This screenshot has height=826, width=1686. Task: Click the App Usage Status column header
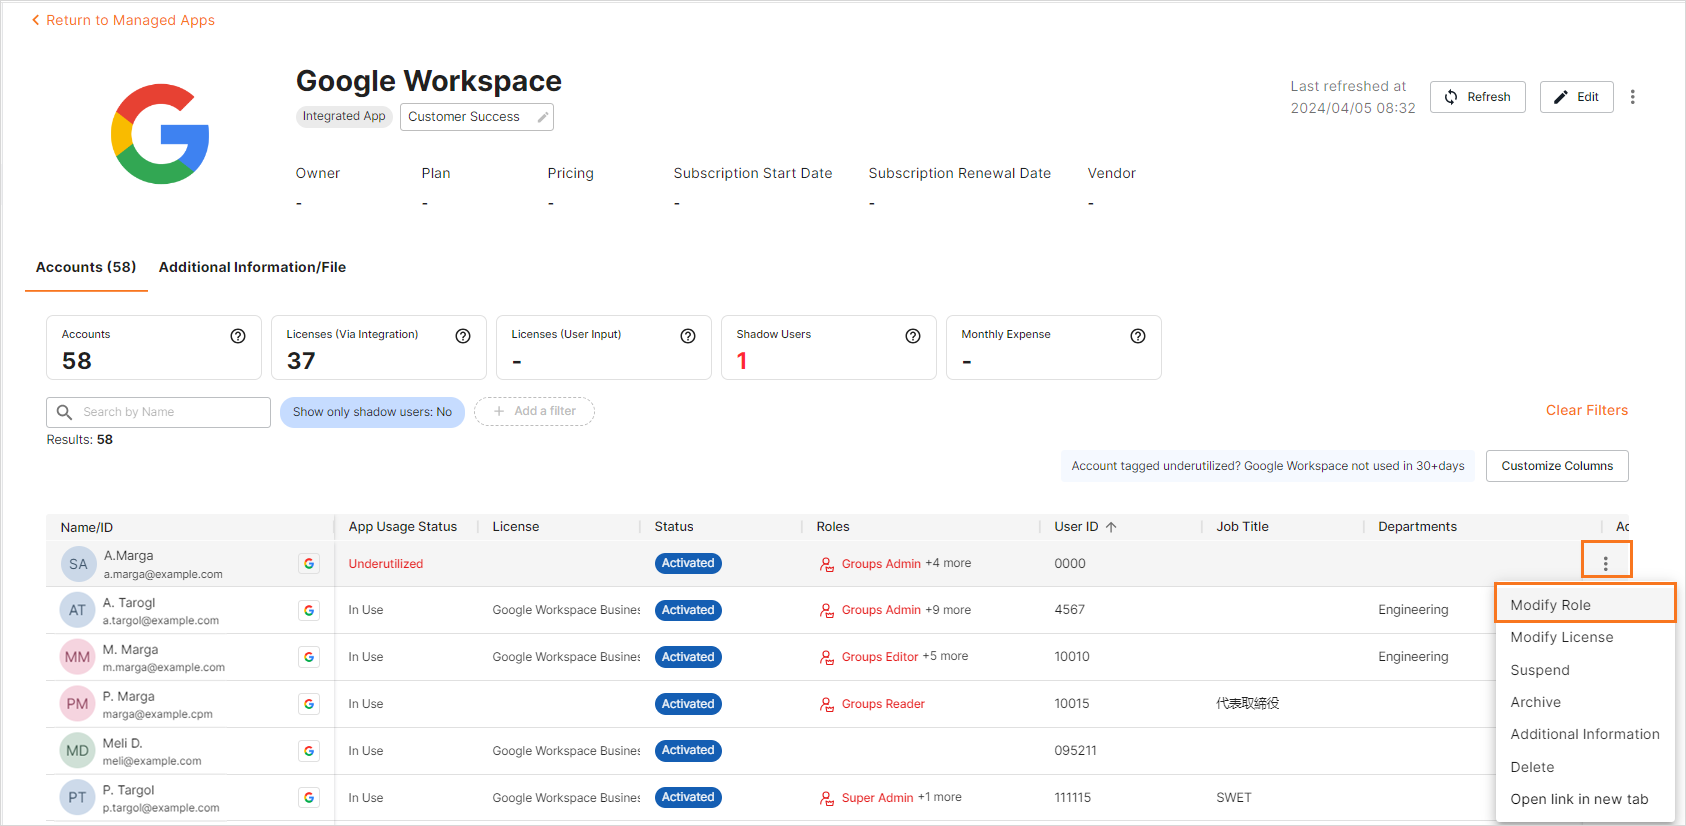tap(403, 527)
